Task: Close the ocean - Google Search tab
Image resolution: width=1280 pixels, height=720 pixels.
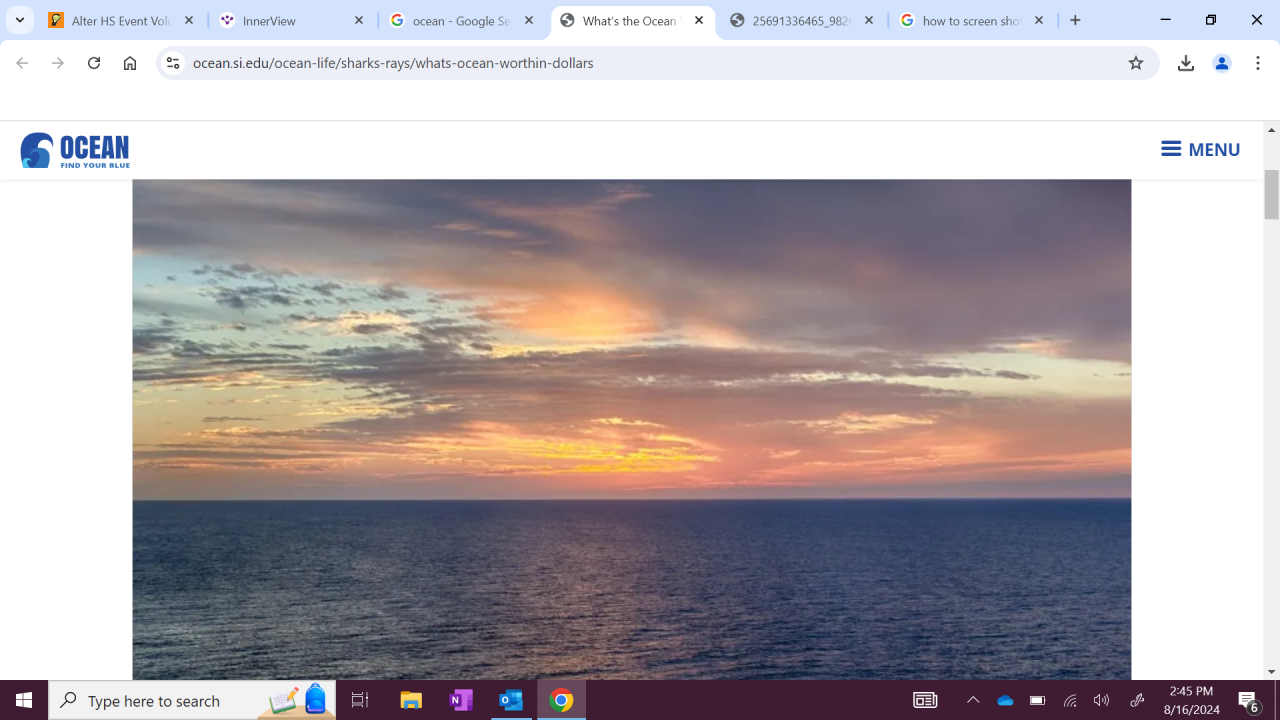Action: [529, 20]
